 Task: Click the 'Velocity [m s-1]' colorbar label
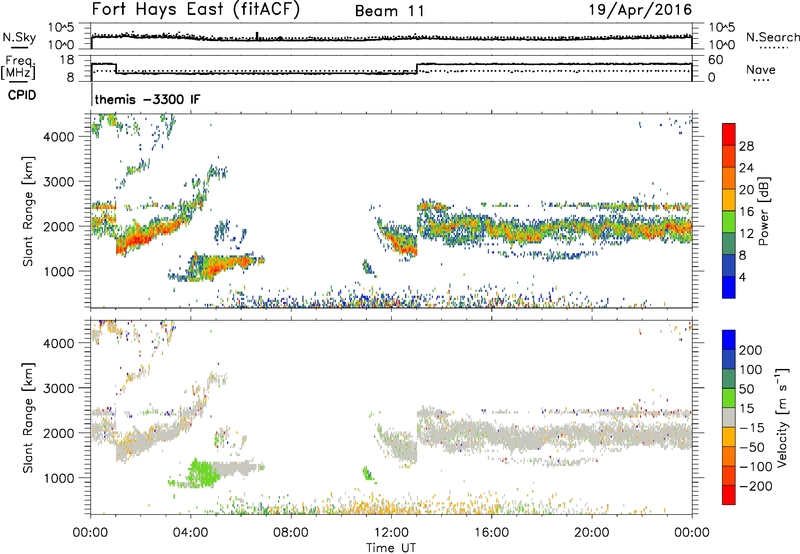(781, 417)
